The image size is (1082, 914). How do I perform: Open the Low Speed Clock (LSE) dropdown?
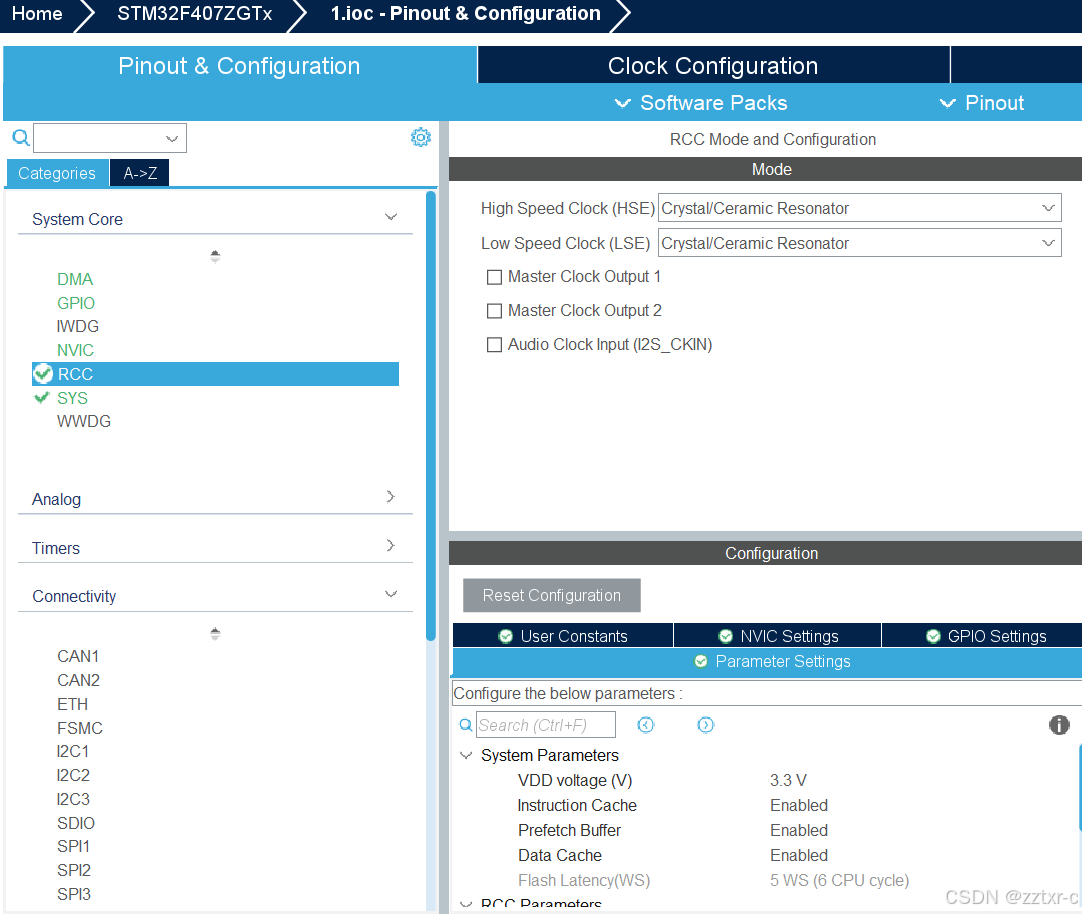tap(859, 243)
